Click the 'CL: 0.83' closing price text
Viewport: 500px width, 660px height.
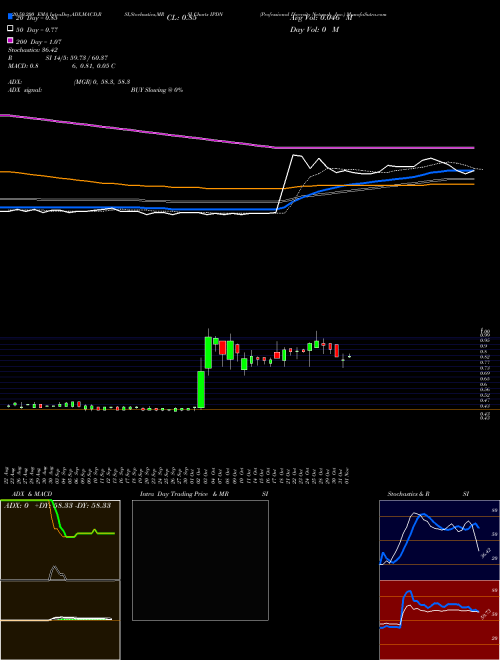click(182, 18)
